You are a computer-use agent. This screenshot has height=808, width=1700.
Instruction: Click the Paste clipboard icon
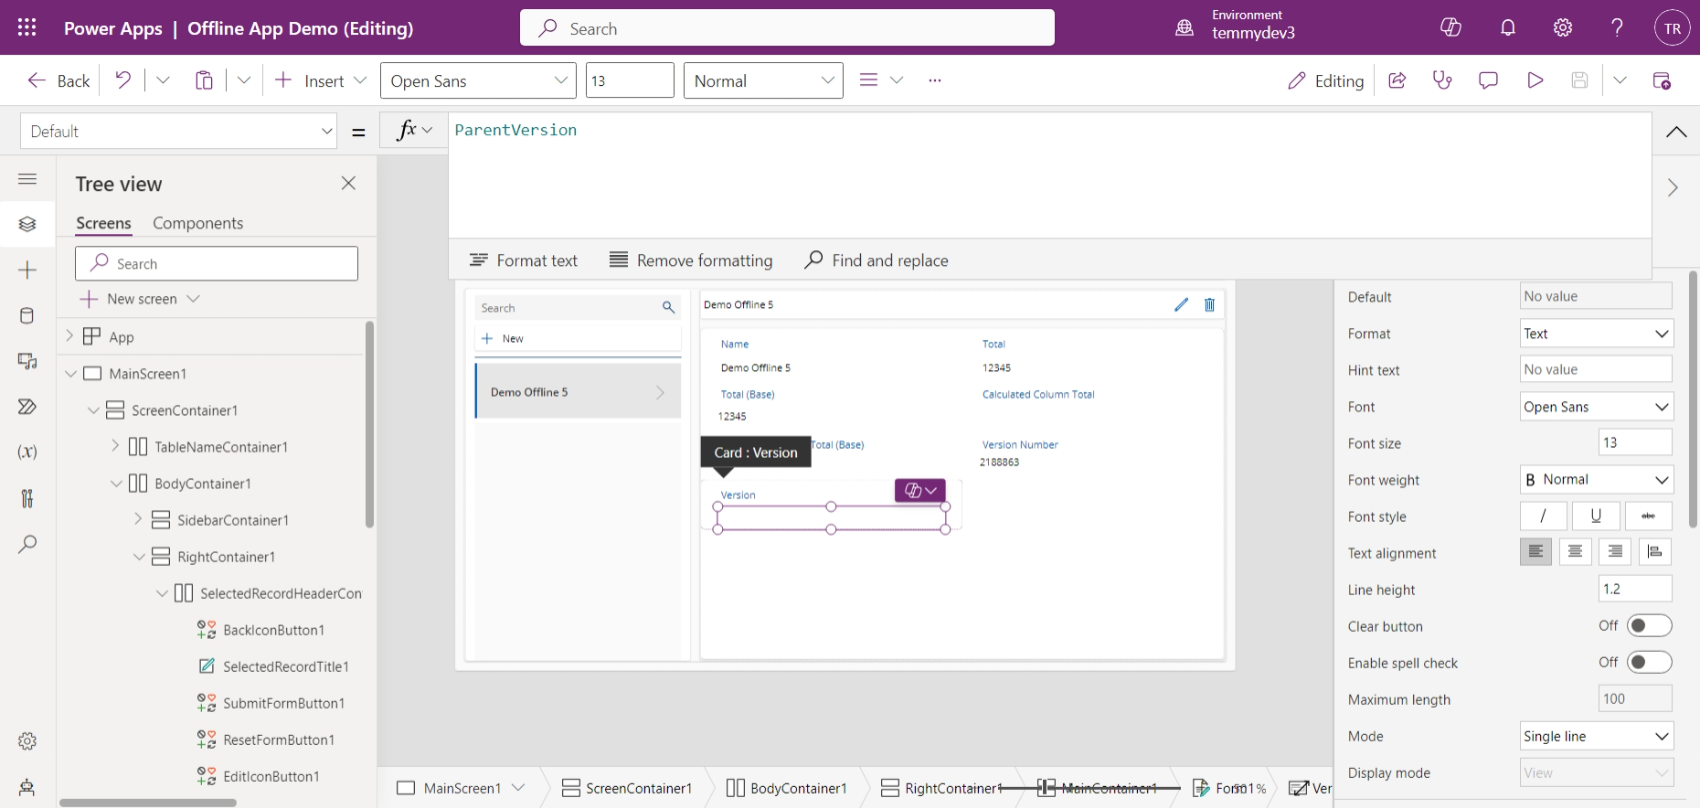pyautogui.click(x=204, y=80)
